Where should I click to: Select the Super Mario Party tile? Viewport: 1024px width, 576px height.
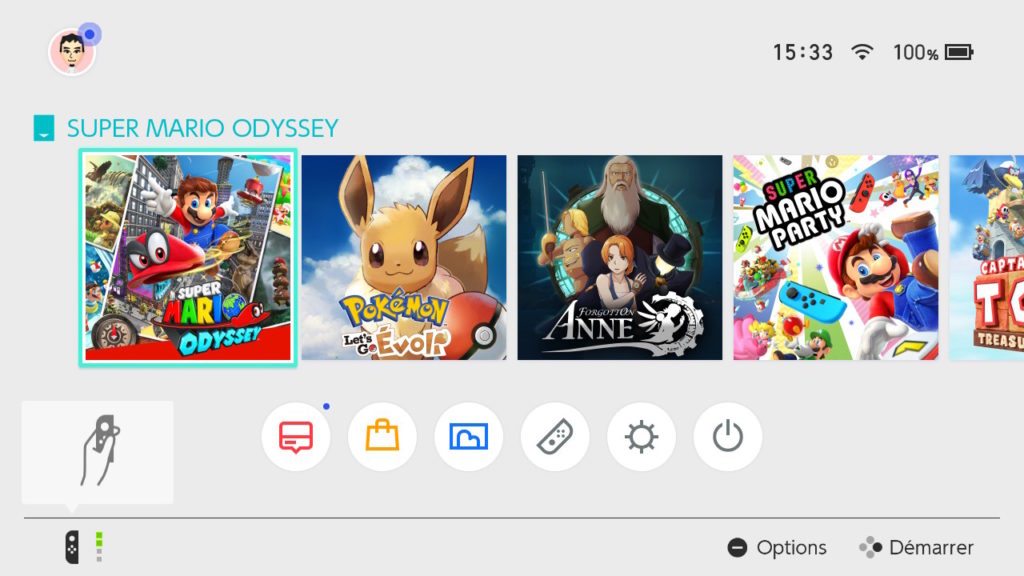(836, 257)
